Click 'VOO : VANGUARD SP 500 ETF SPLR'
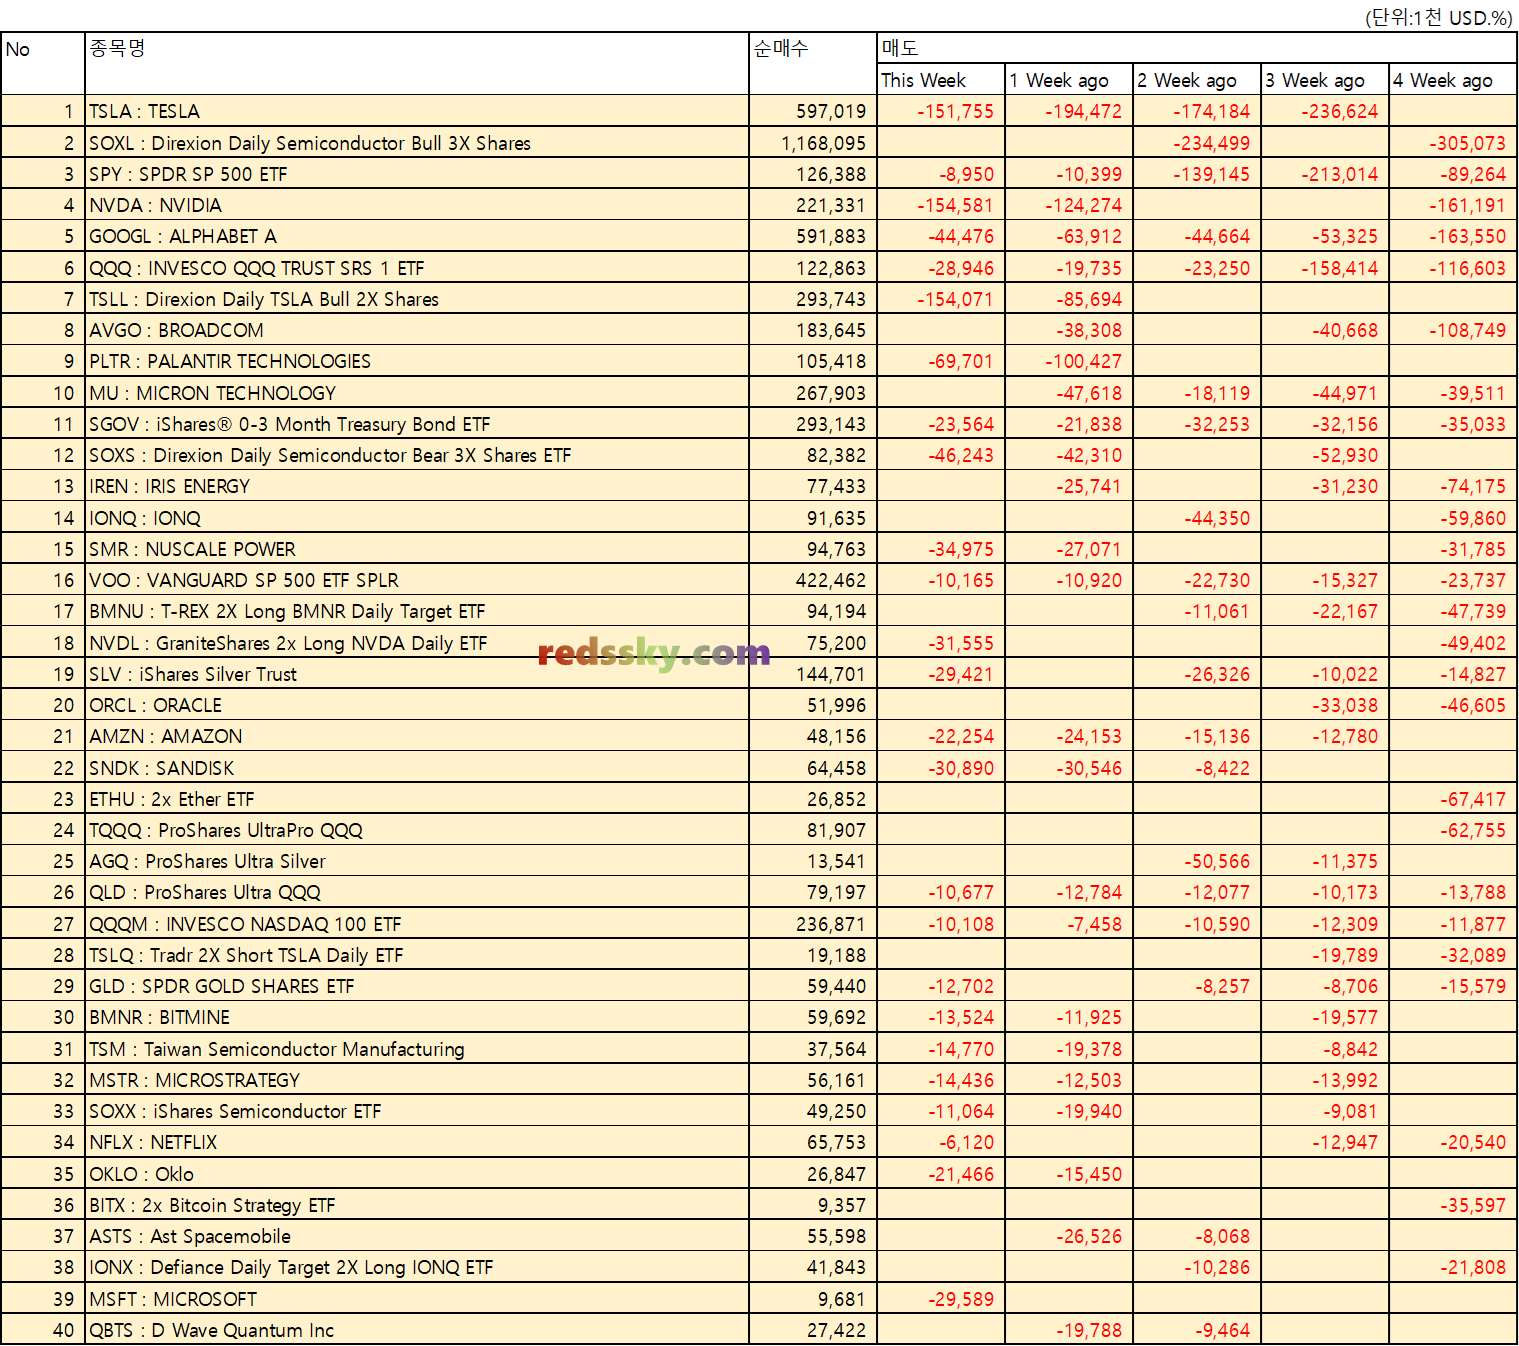Image resolution: width=1519 pixels, height=1346 pixels. pos(417,580)
